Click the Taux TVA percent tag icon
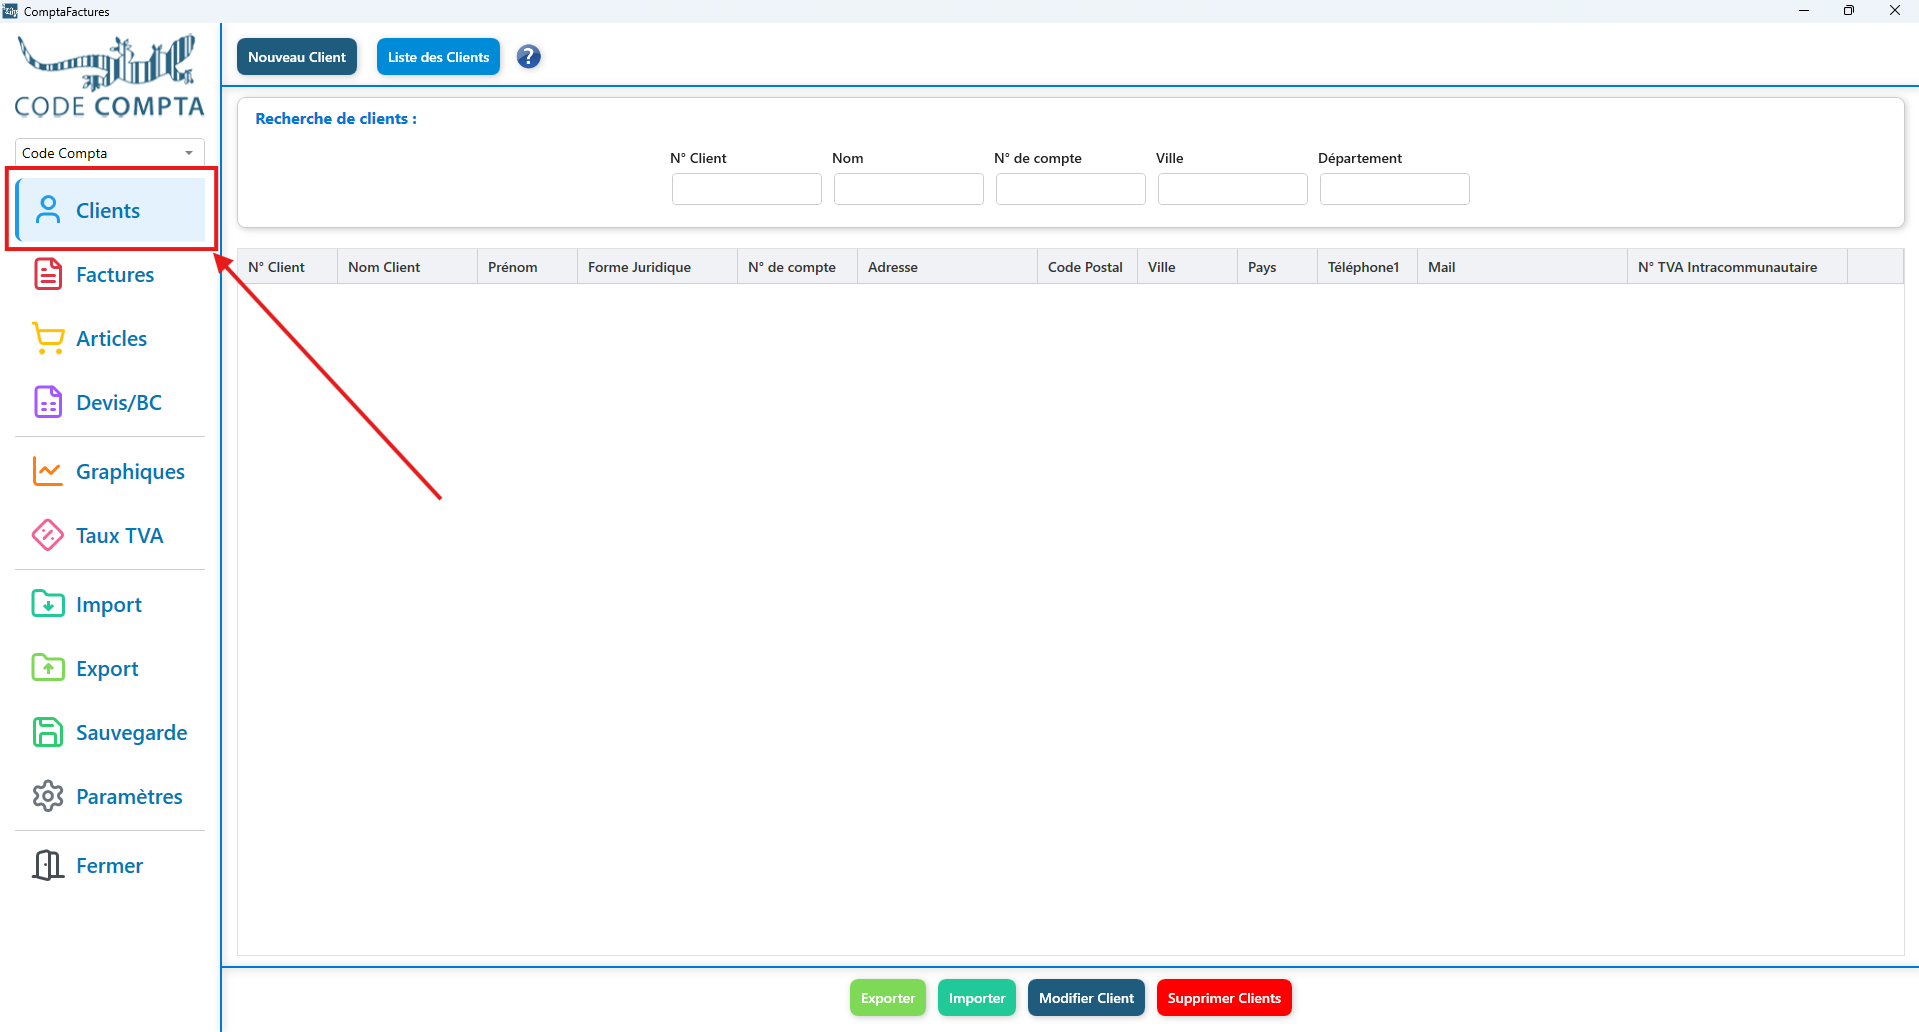1919x1032 pixels. [48, 535]
